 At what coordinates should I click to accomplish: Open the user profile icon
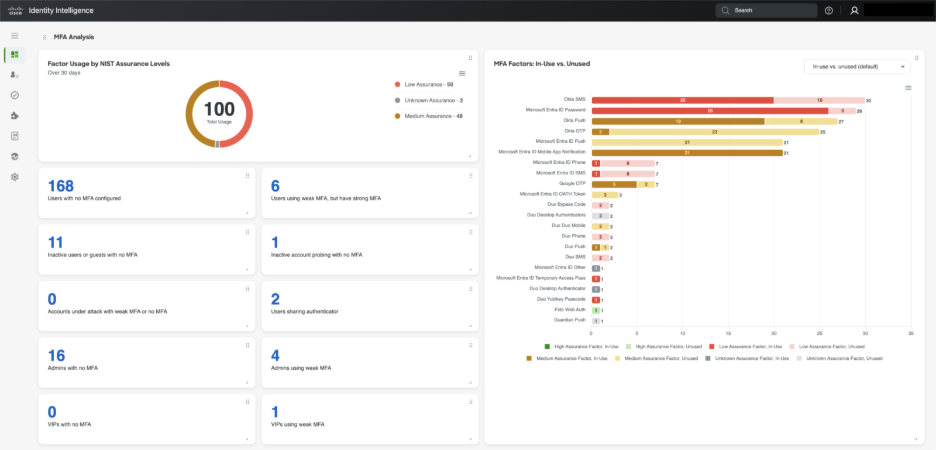click(855, 10)
